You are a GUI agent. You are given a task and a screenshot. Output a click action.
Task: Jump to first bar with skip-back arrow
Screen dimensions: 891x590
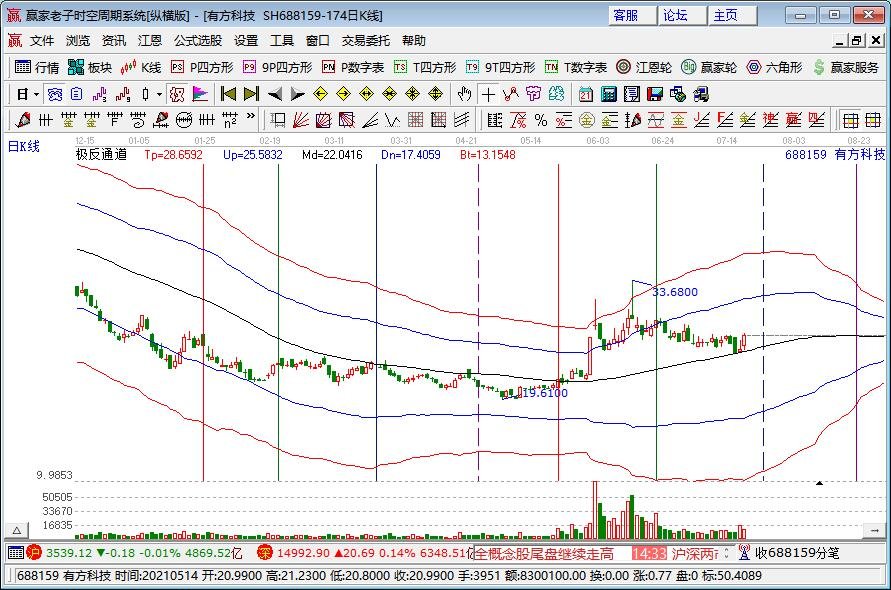(228, 94)
